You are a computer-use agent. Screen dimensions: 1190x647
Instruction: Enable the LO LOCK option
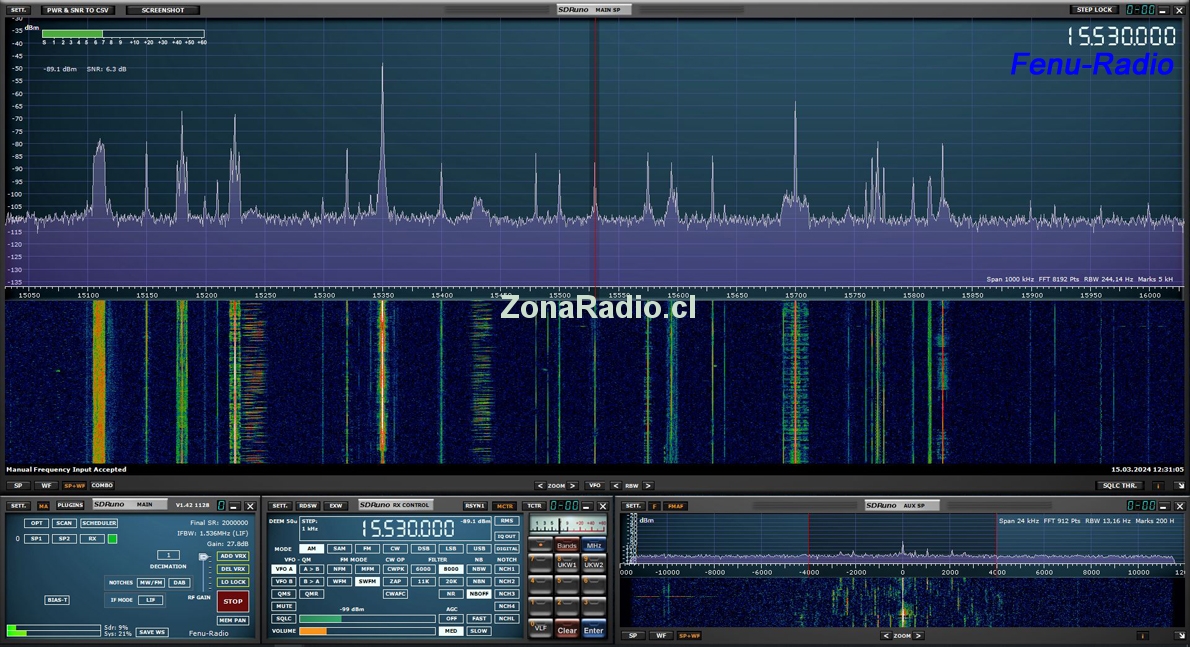[233, 582]
